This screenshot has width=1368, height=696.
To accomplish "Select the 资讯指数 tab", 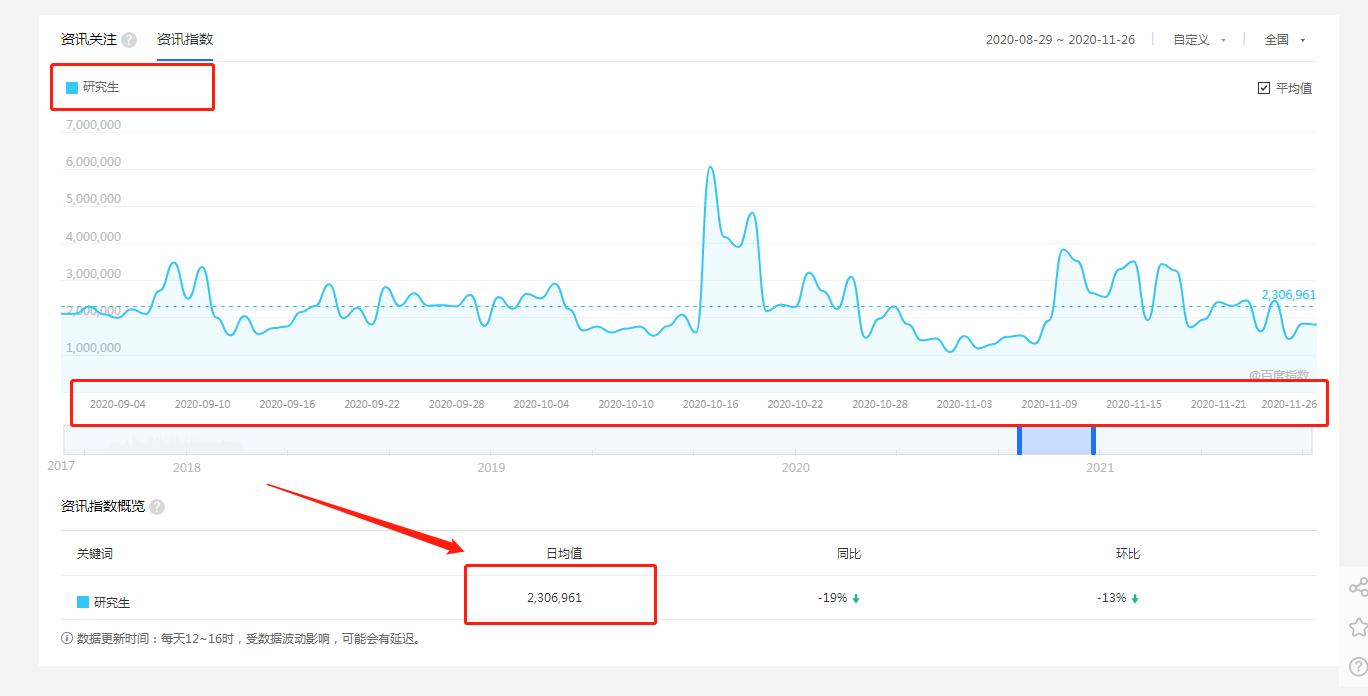I will coord(185,39).
